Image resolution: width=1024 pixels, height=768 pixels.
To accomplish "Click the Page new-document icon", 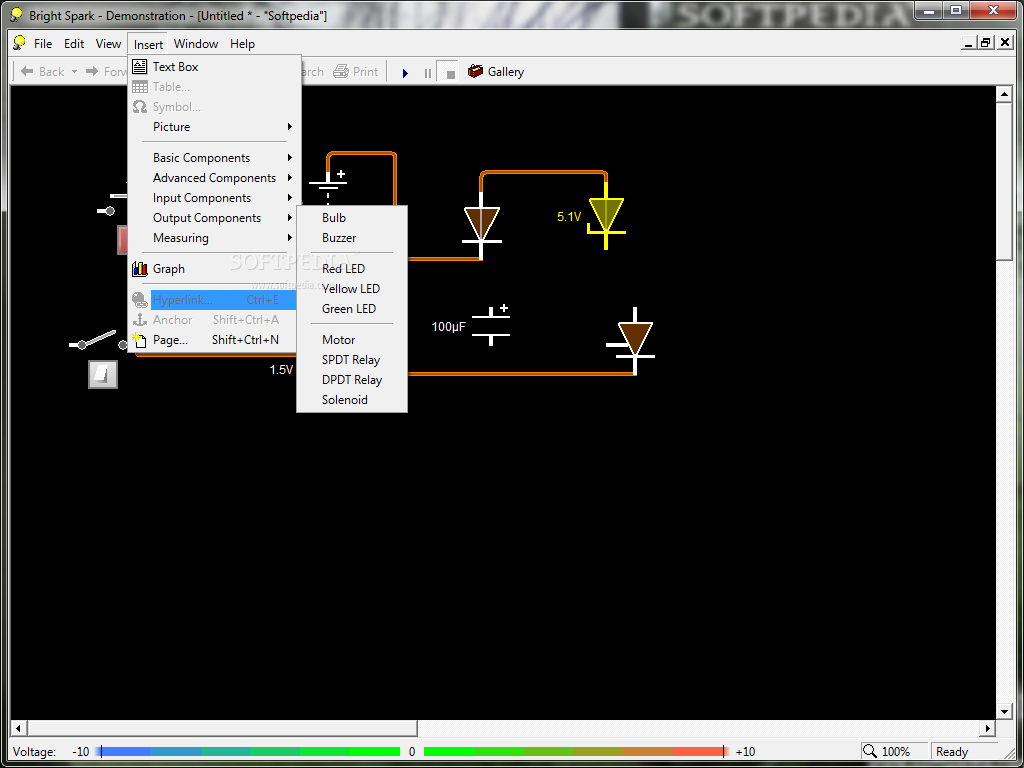I will click(x=138, y=340).
